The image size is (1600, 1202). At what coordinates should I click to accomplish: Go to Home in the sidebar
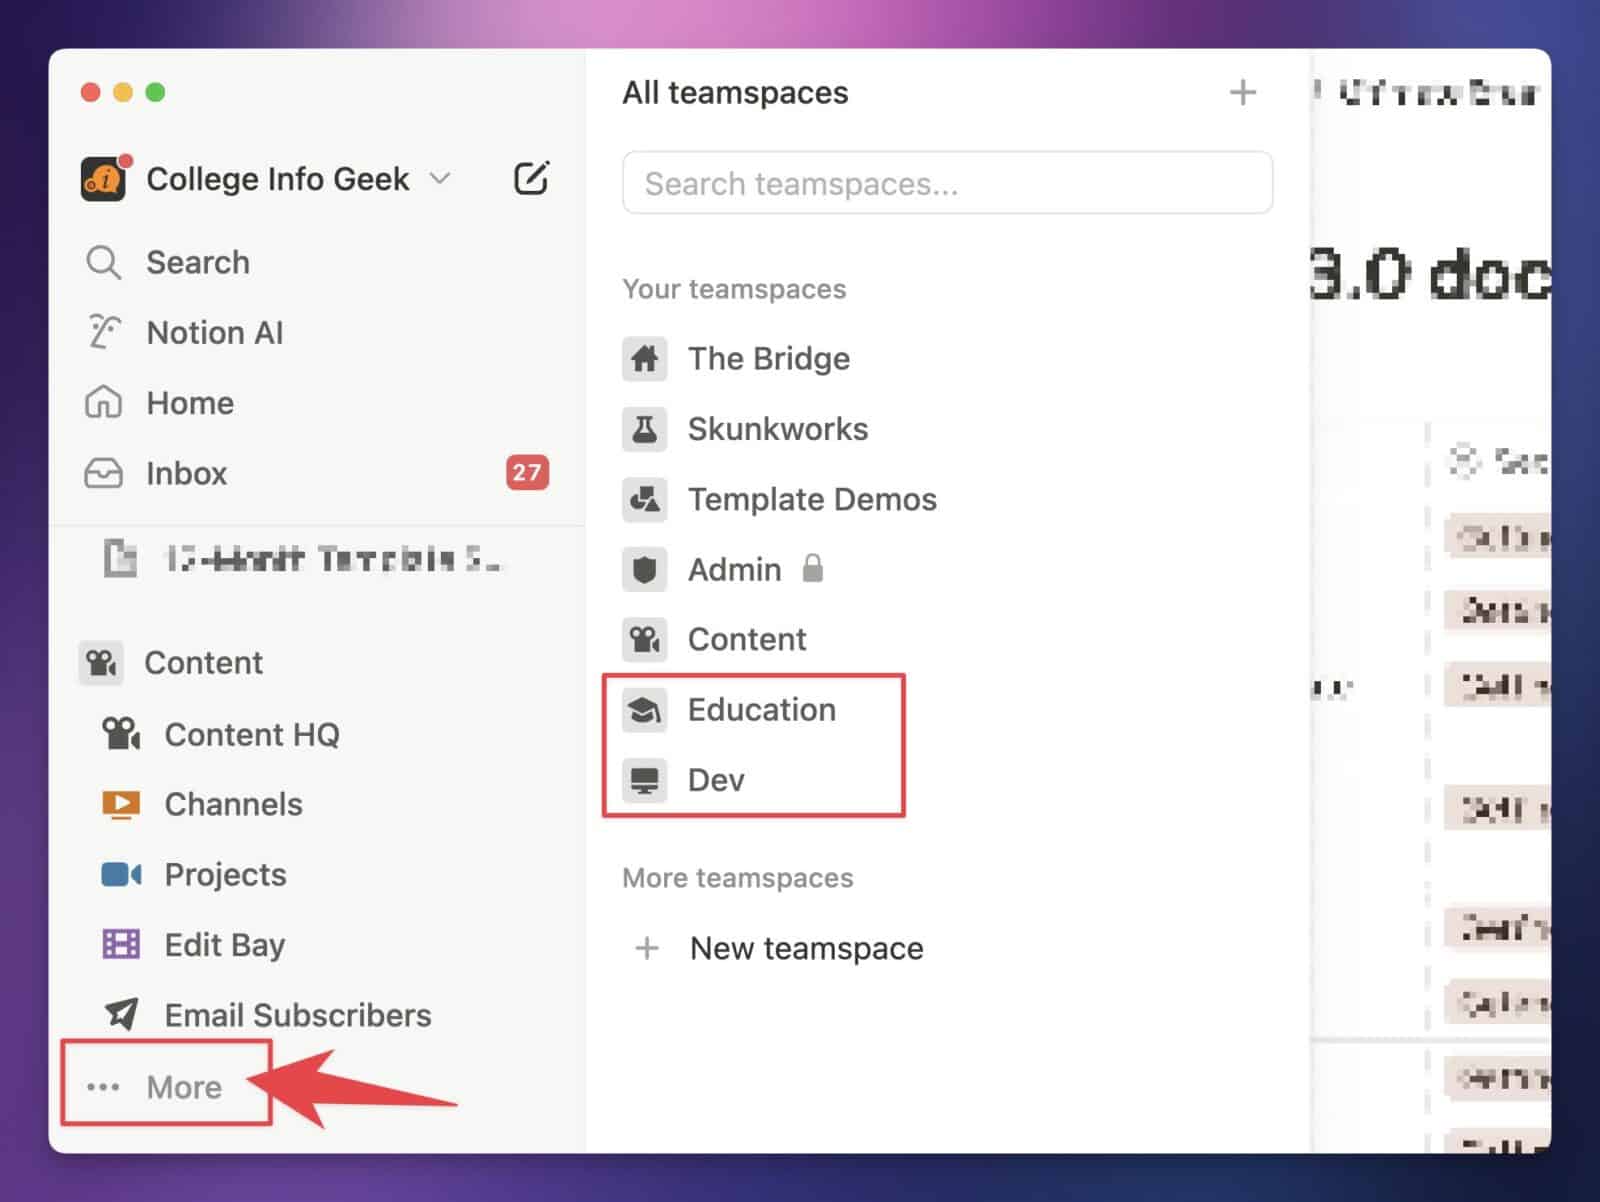click(x=189, y=403)
